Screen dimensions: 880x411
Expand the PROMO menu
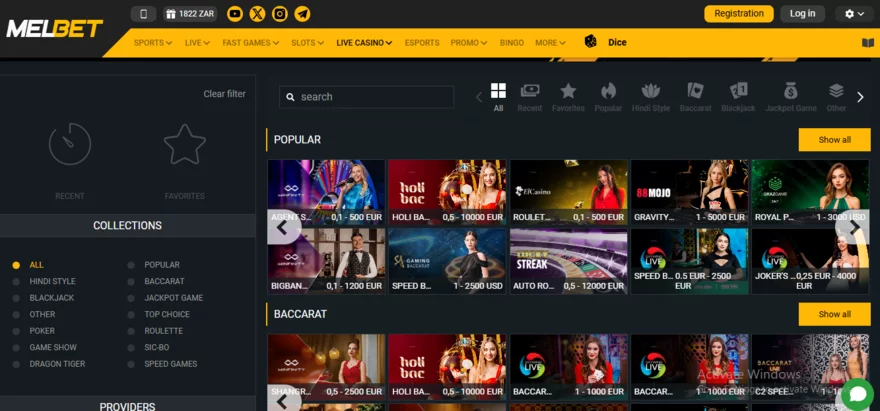click(469, 43)
